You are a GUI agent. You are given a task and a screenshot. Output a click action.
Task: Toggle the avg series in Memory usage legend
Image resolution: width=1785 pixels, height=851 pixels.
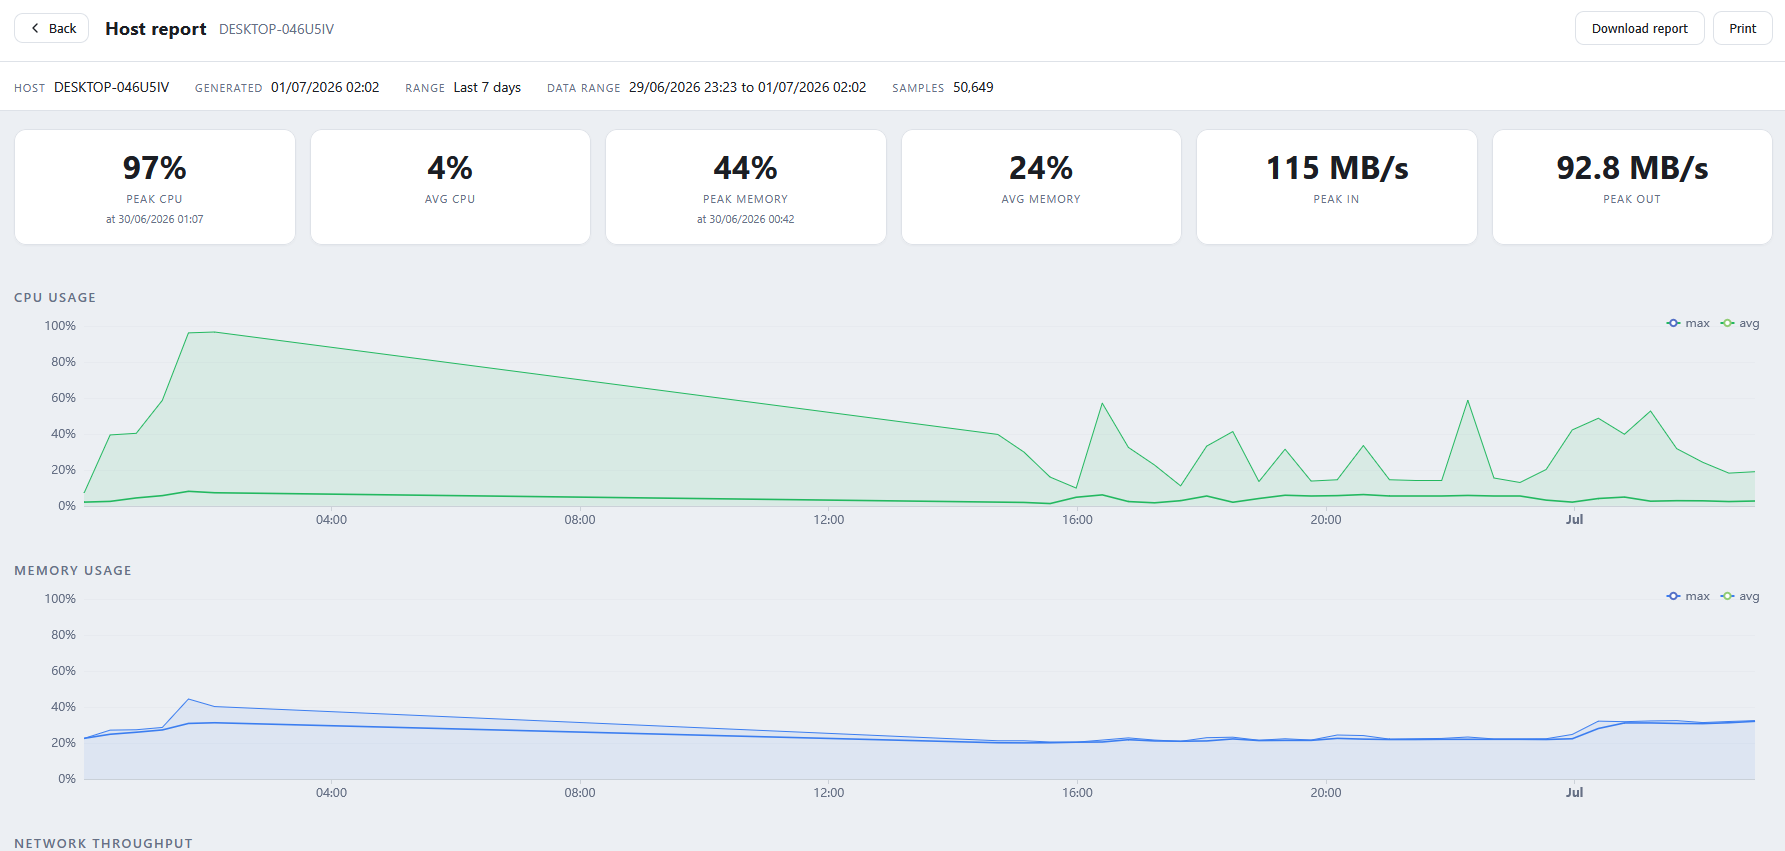coord(1740,596)
